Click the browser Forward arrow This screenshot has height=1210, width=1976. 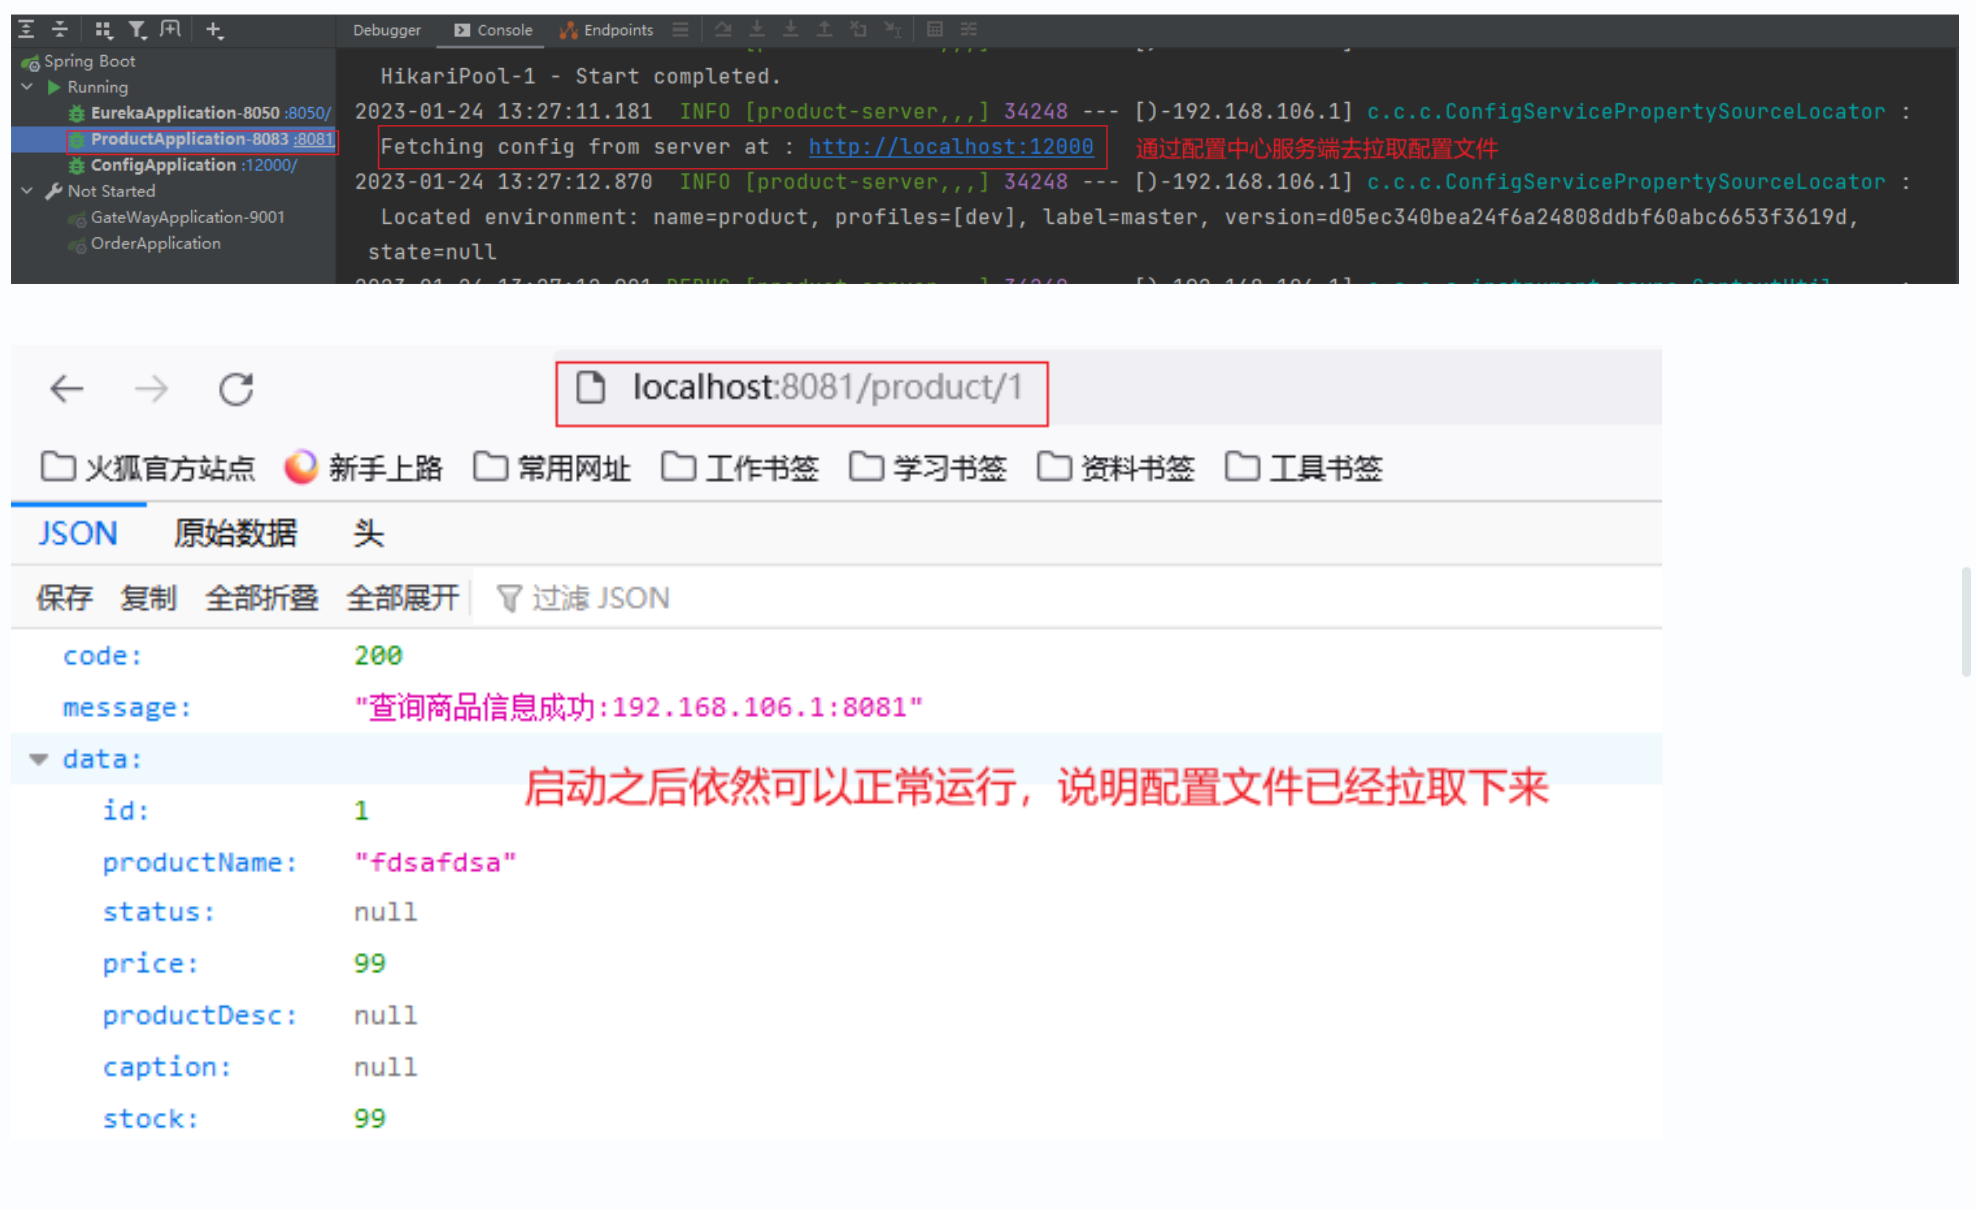[151, 388]
